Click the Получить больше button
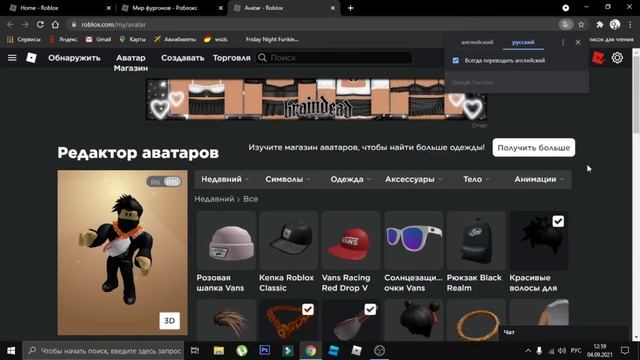This screenshot has width=640, height=360. click(533, 148)
